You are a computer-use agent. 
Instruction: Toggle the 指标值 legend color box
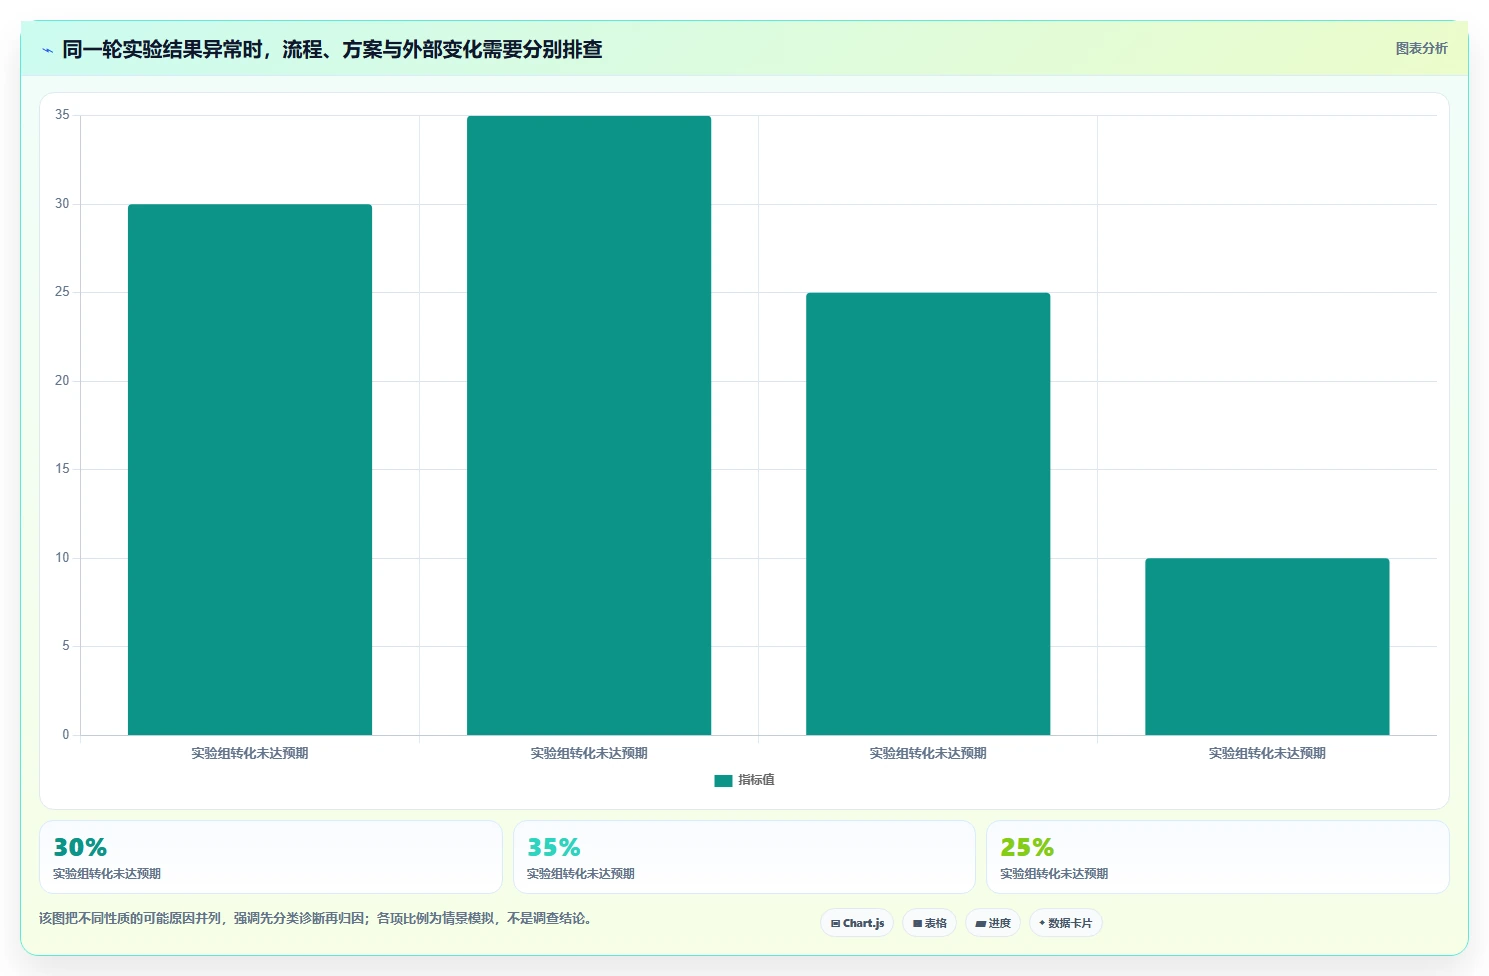[x=723, y=781]
